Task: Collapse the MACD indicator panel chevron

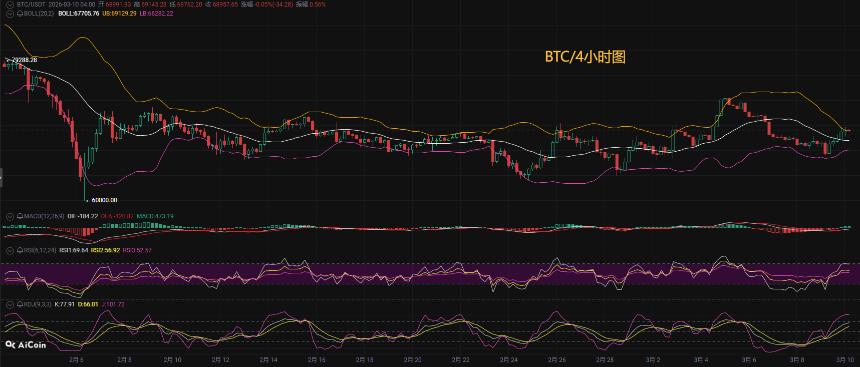Action: 10,217
